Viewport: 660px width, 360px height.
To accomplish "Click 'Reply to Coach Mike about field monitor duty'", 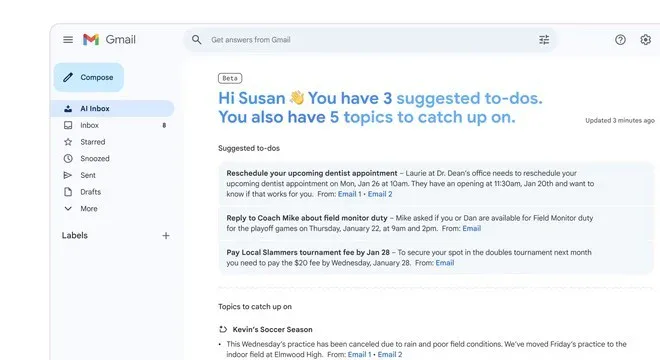I will point(307,218).
